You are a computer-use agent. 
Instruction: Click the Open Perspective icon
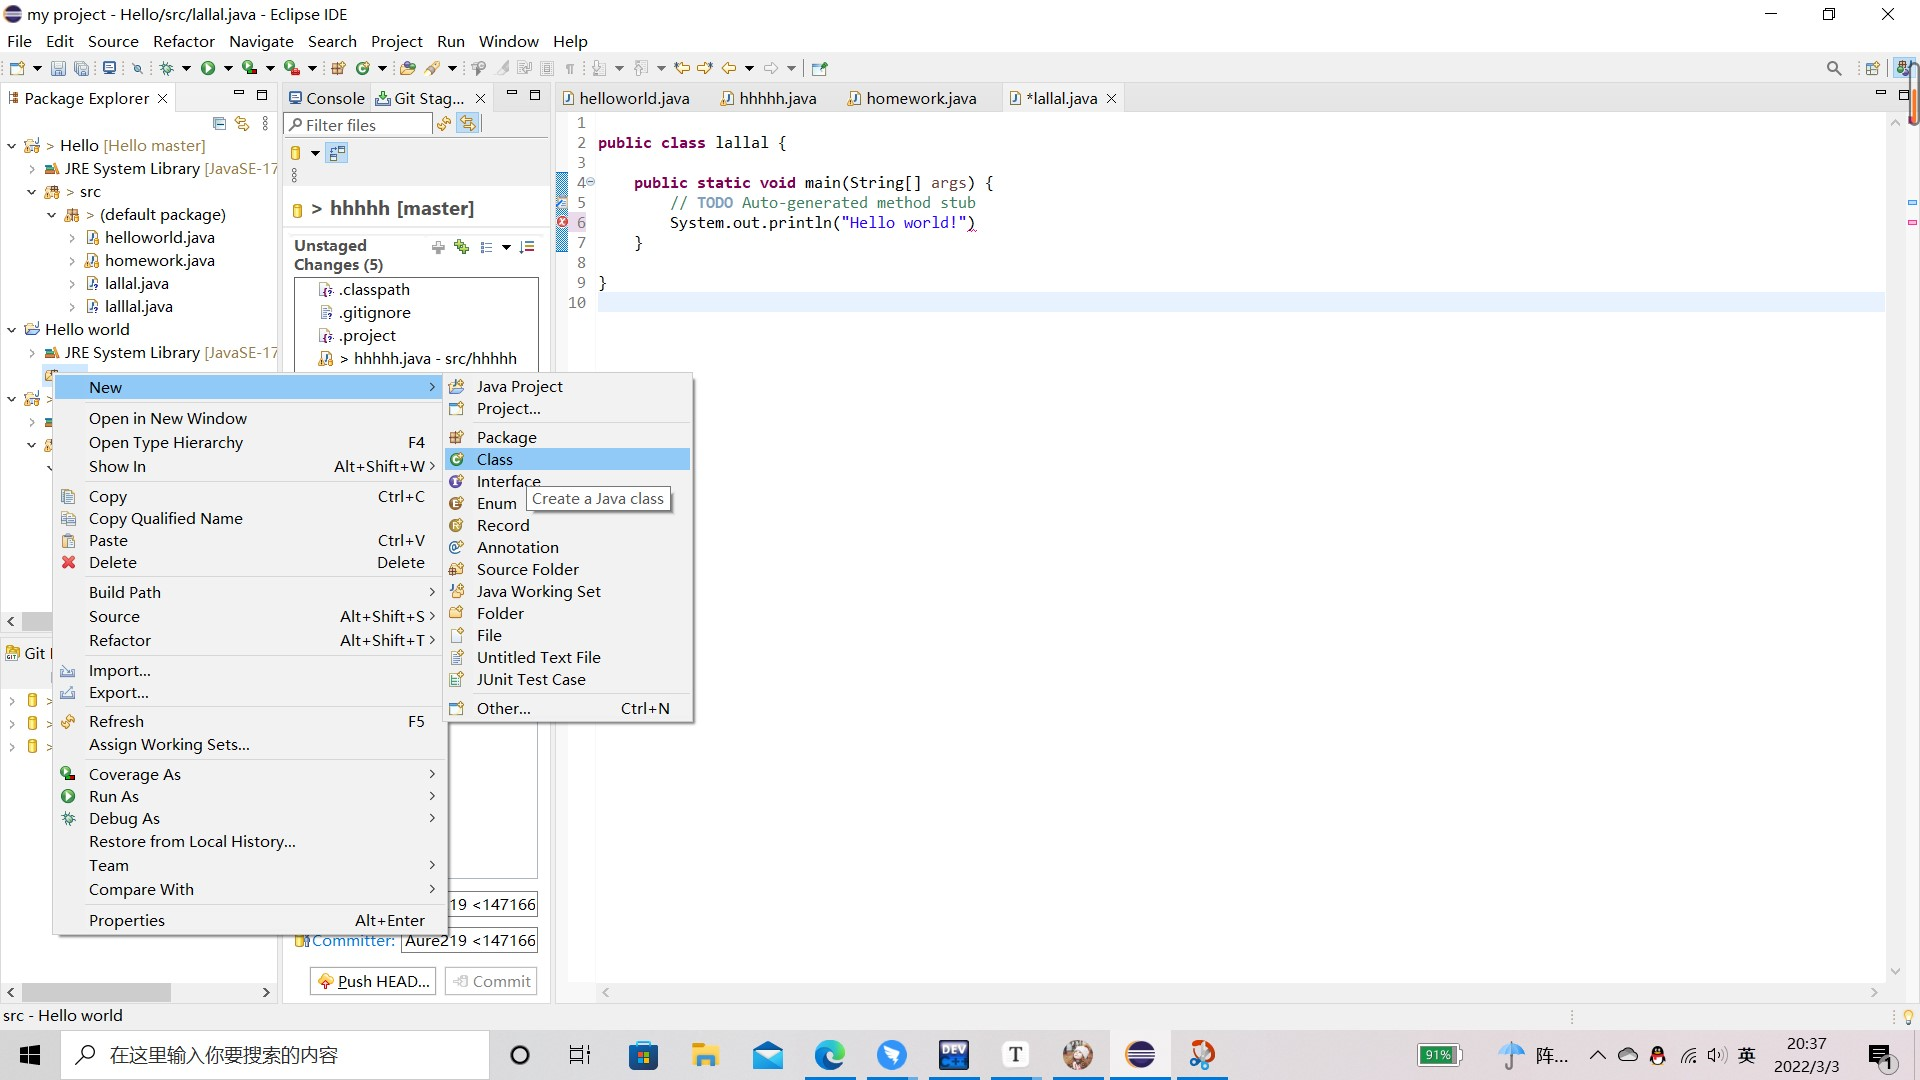1873,68
